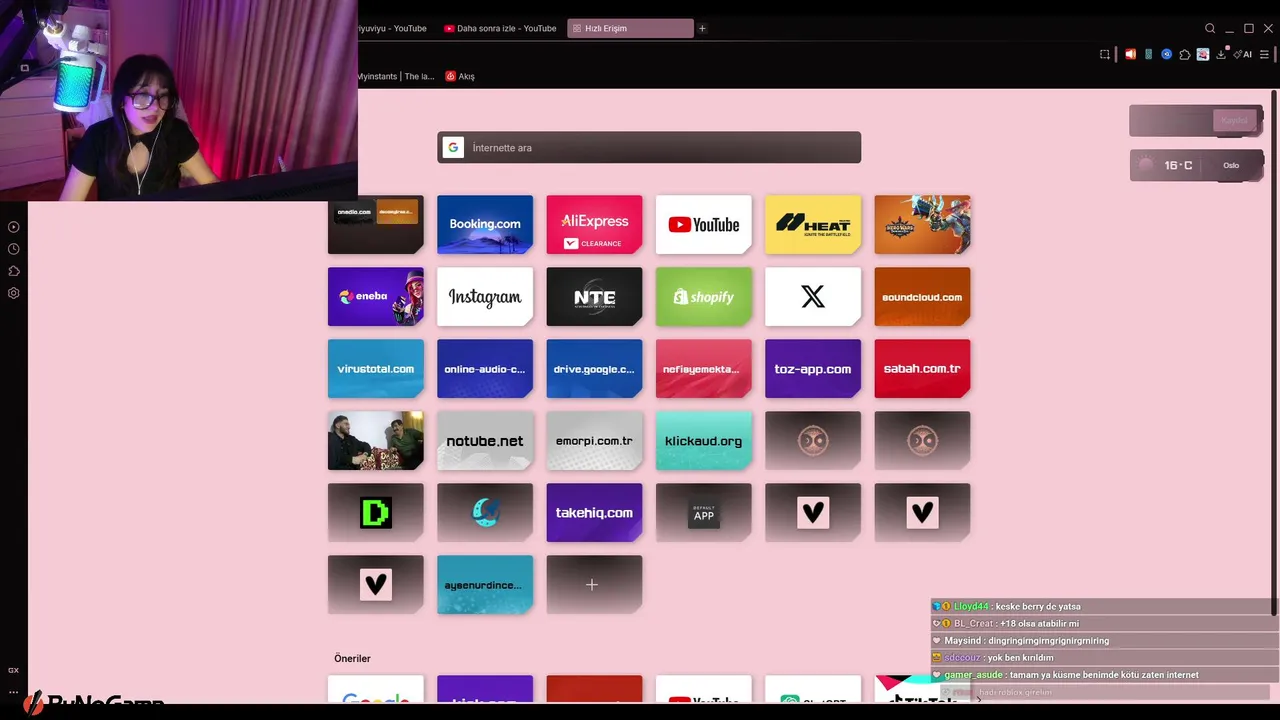Open the onedio speed dial folder
Viewport: 1280px width, 720px height.
[376, 224]
